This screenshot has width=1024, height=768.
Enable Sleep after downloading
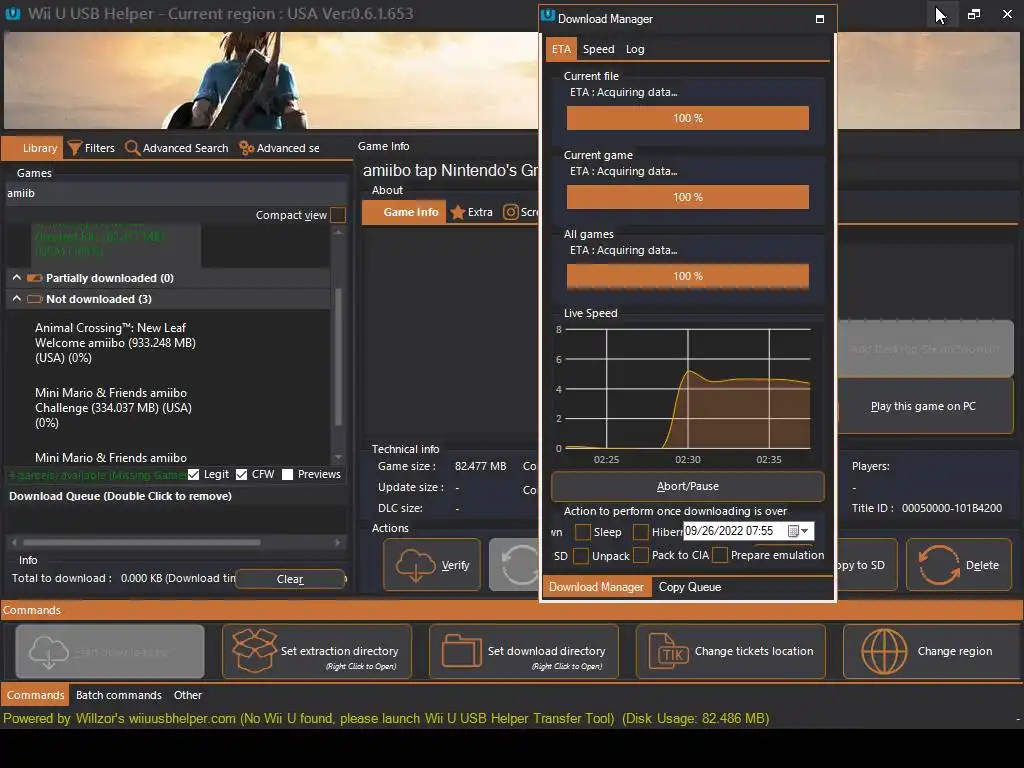583,532
